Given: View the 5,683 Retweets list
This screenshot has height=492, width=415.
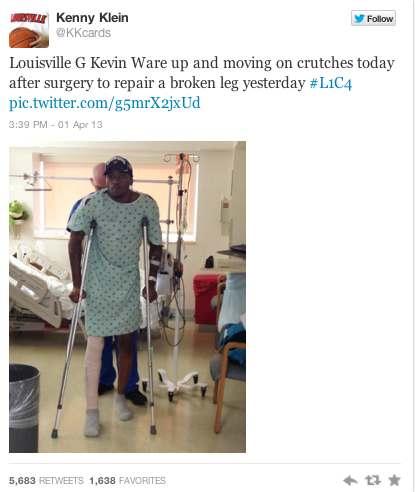Looking at the screenshot, I should (46, 481).
